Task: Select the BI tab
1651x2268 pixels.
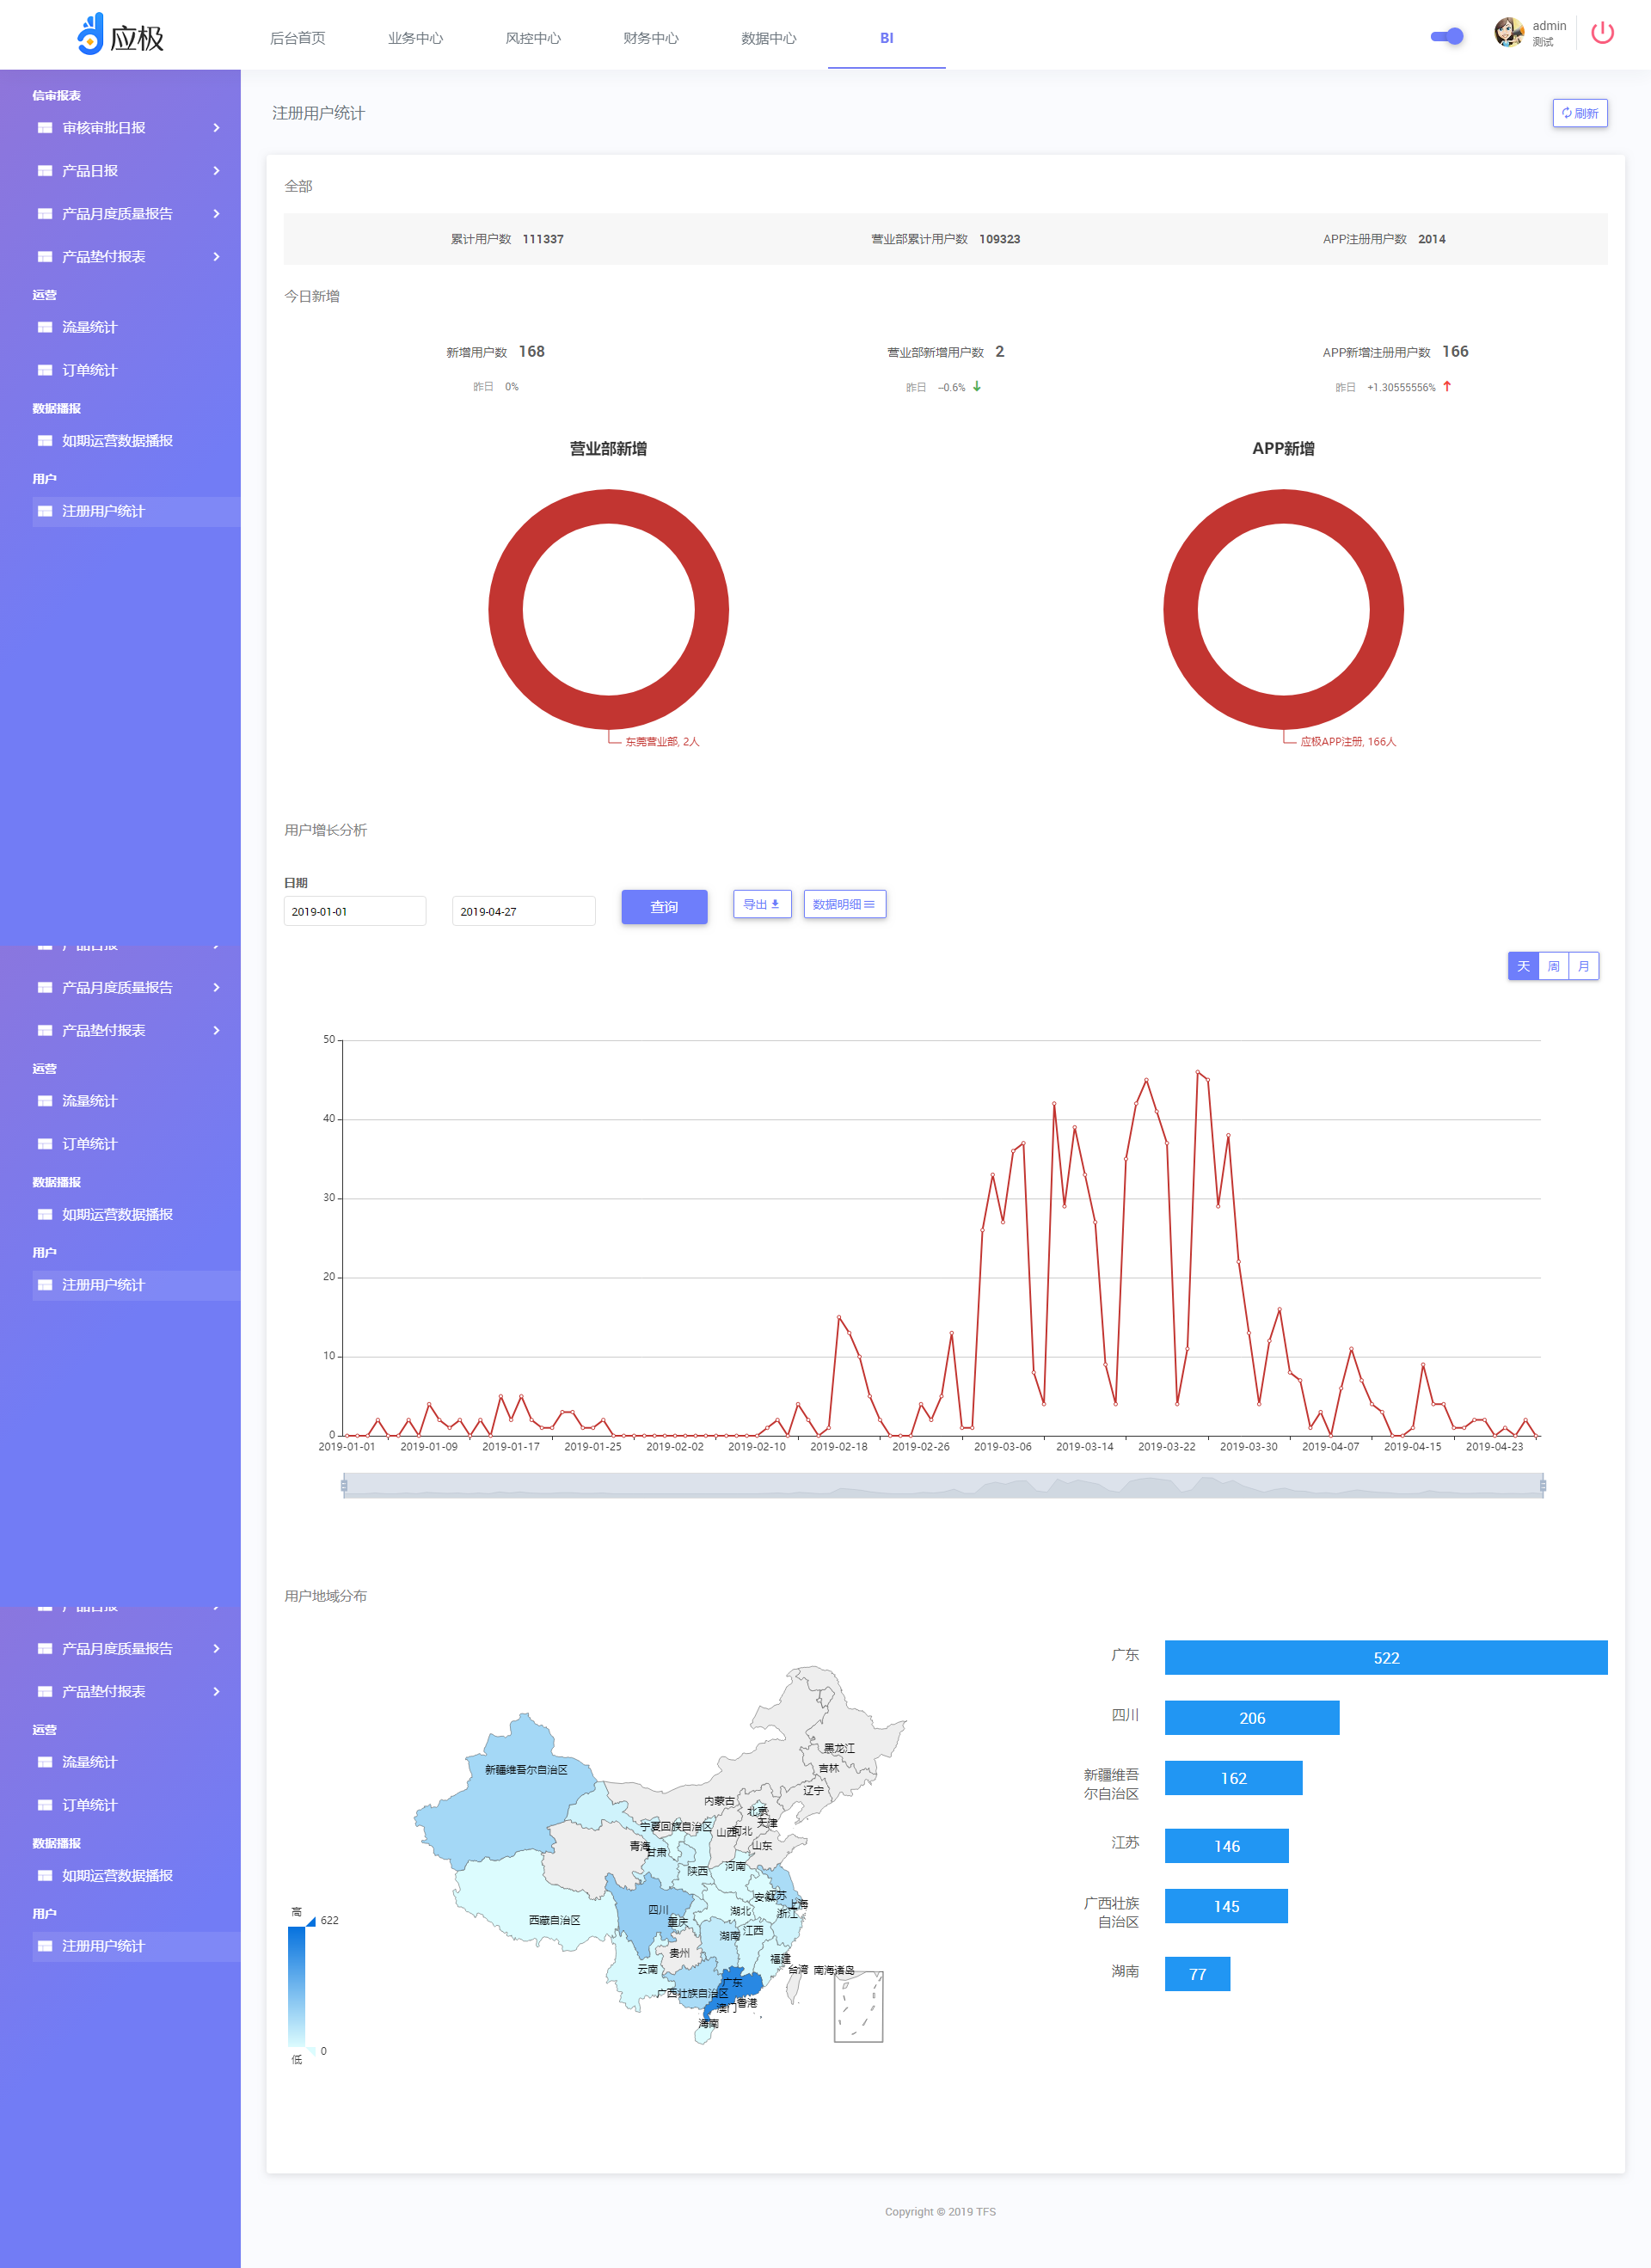Action: [x=887, y=38]
